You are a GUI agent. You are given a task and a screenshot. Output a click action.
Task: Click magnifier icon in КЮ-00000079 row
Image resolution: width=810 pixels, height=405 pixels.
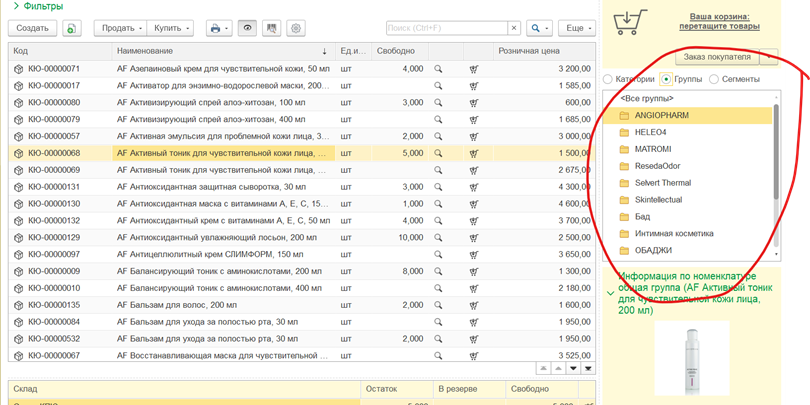pos(438,119)
